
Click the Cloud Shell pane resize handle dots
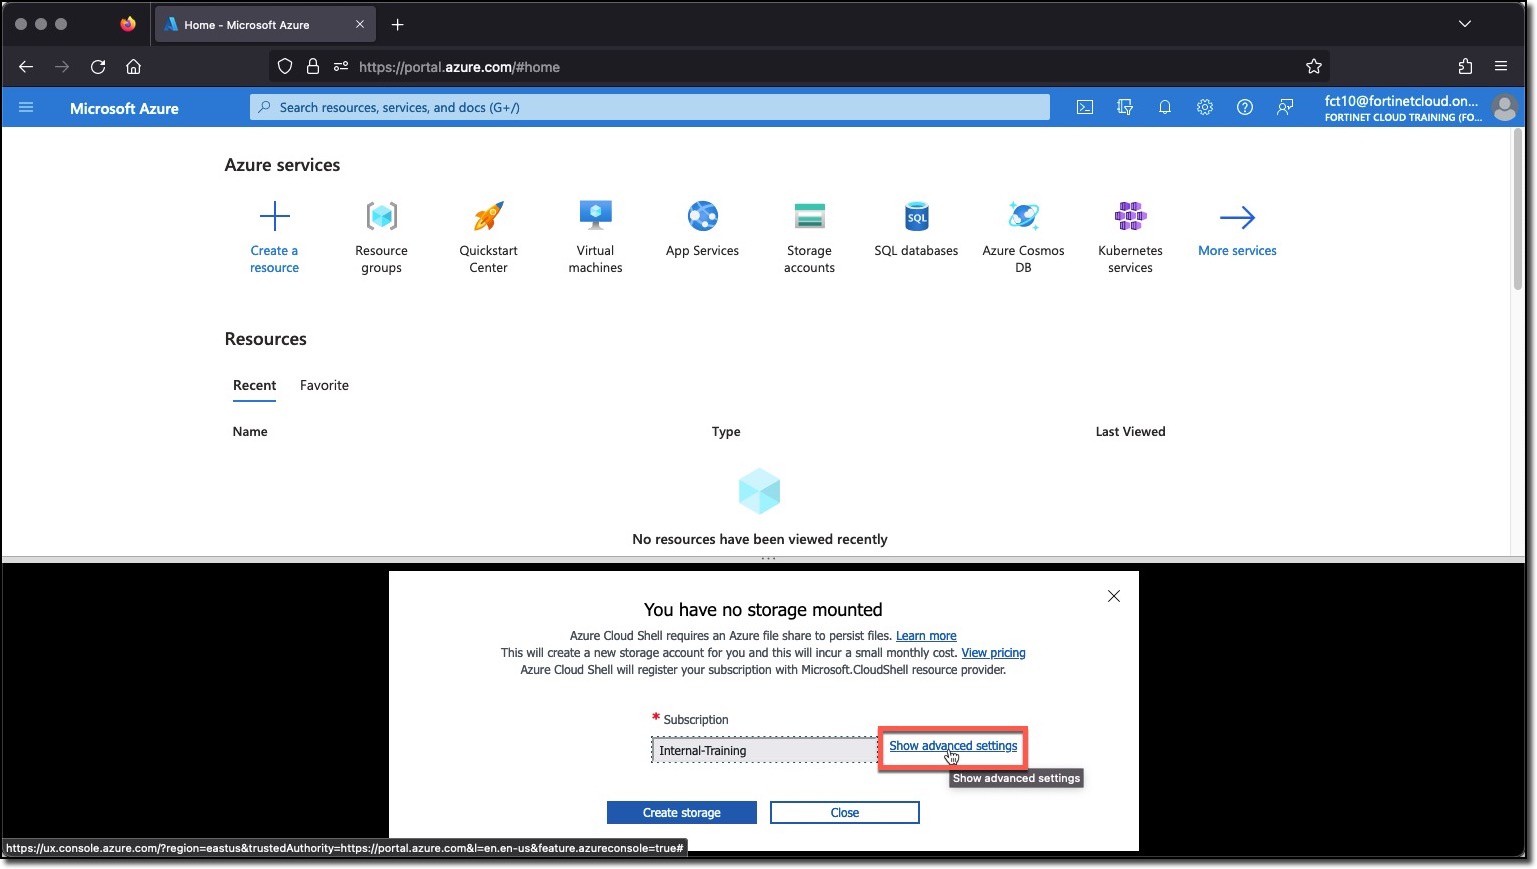[768, 559]
